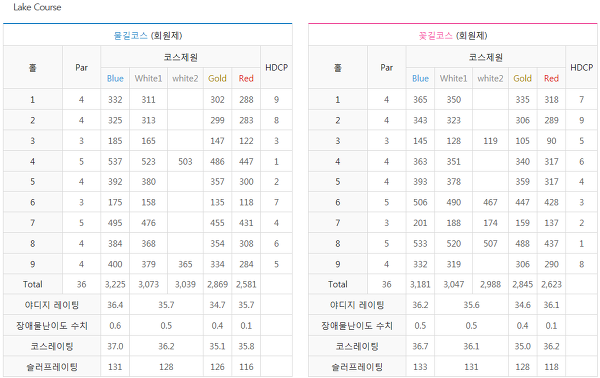Select the Red total "2,581" cell
The height and width of the screenshot is (378, 600).
(x=246, y=284)
